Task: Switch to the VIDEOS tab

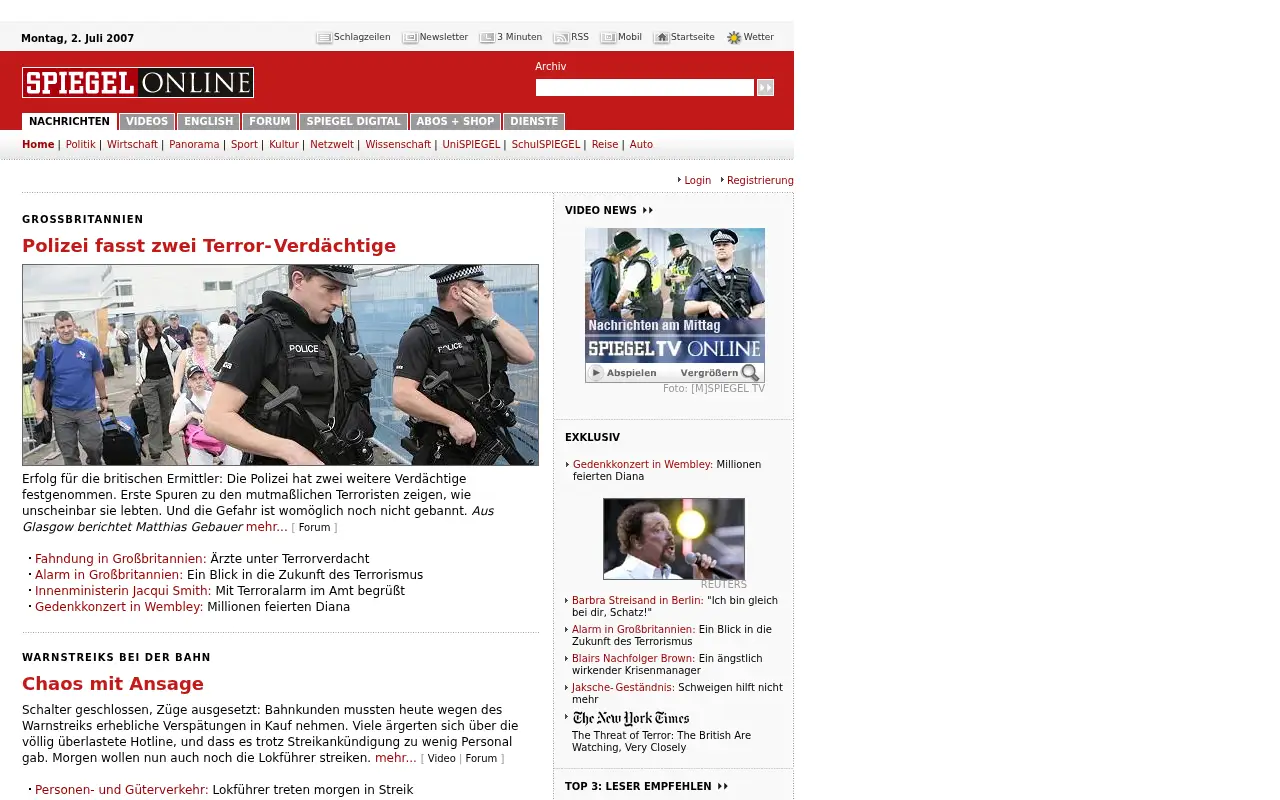Action: coord(147,122)
